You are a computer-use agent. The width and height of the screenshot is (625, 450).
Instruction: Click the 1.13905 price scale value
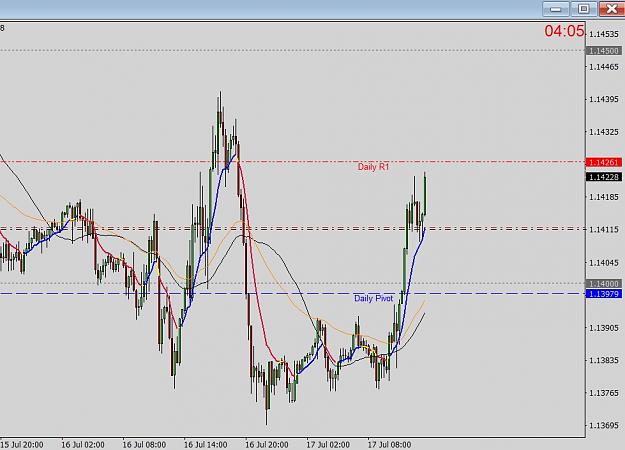[x=604, y=328]
